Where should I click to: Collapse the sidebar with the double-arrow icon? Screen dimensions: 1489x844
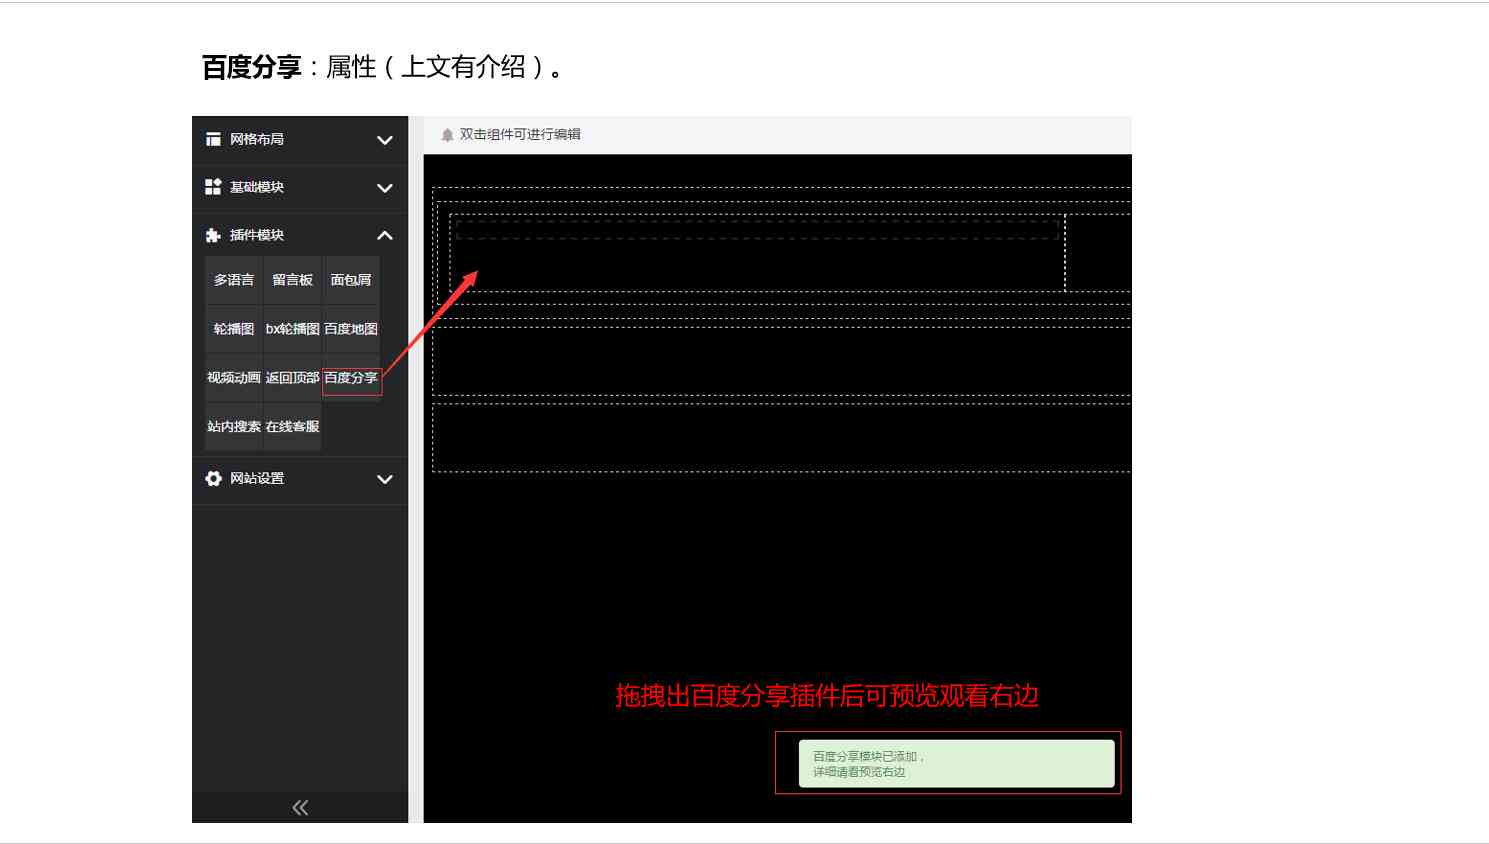(x=300, y=808)
